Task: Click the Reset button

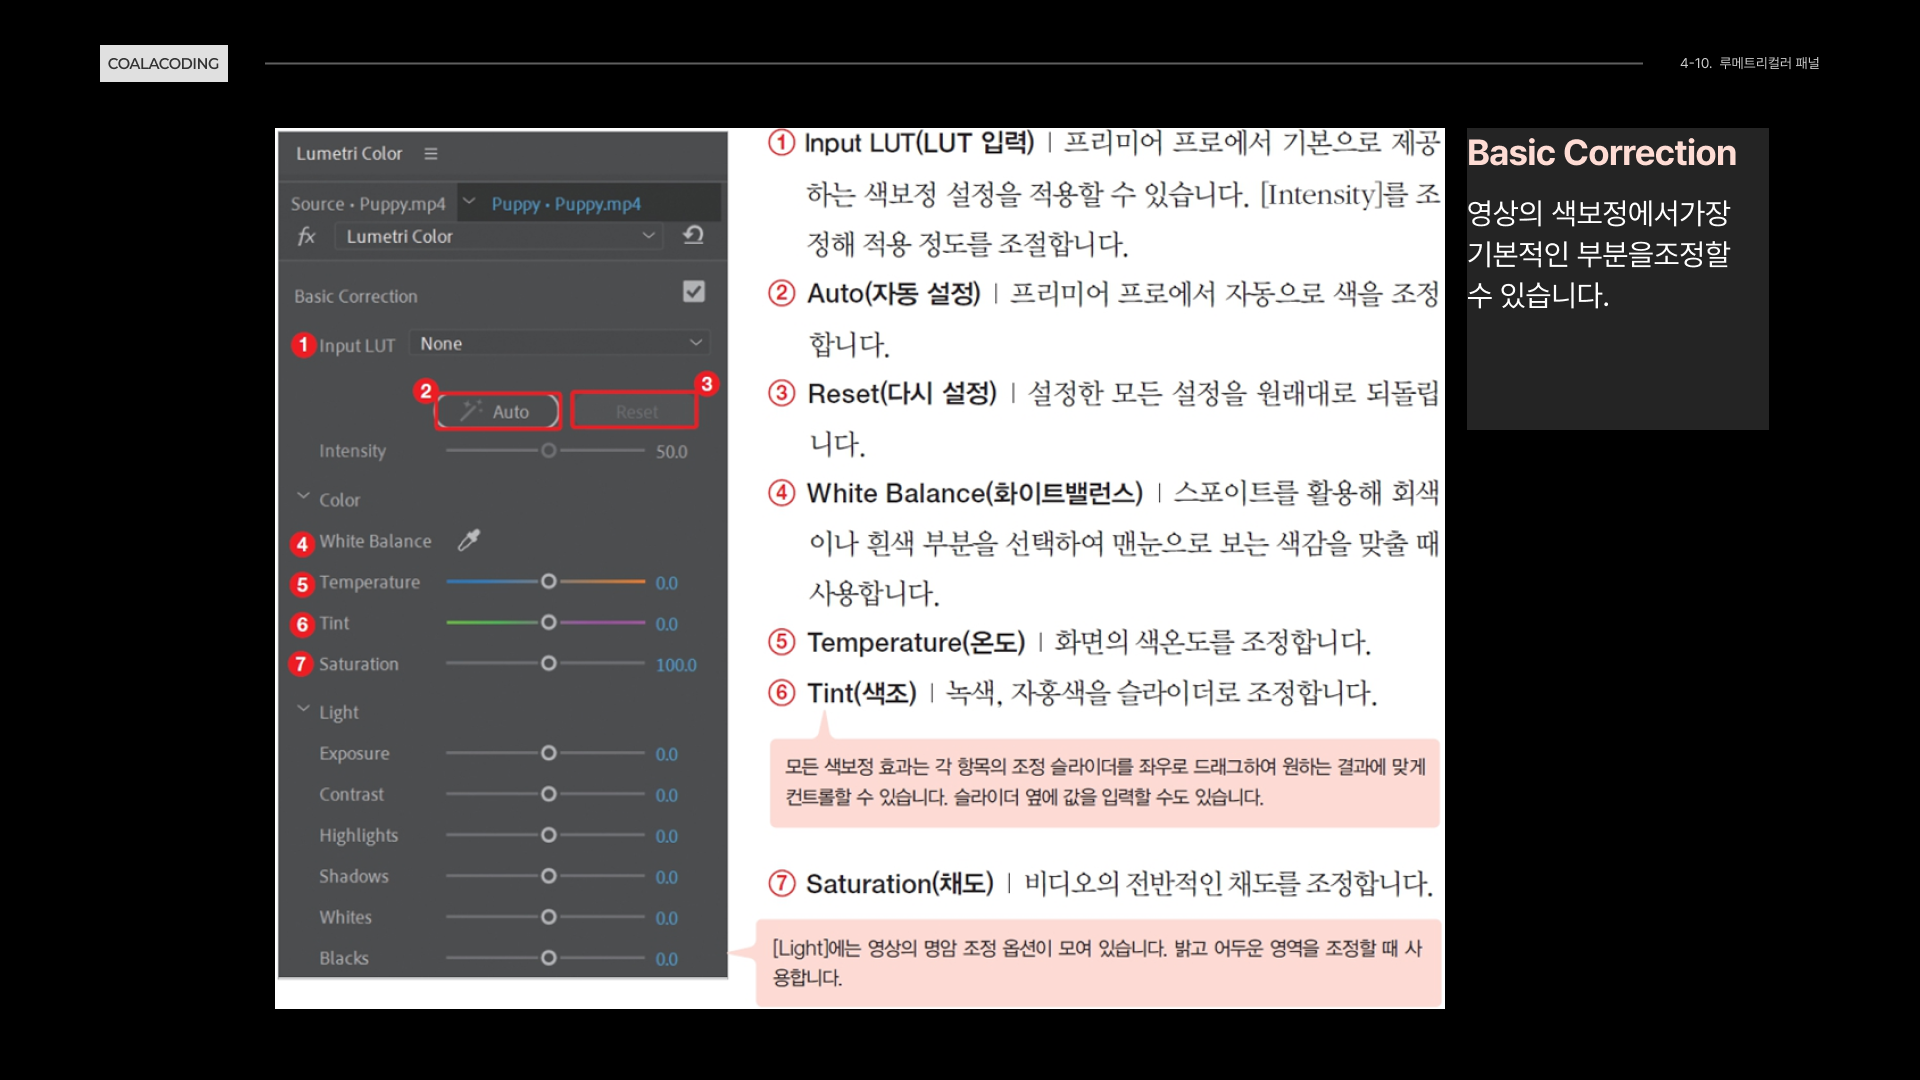Action: (x=636, y=412)
